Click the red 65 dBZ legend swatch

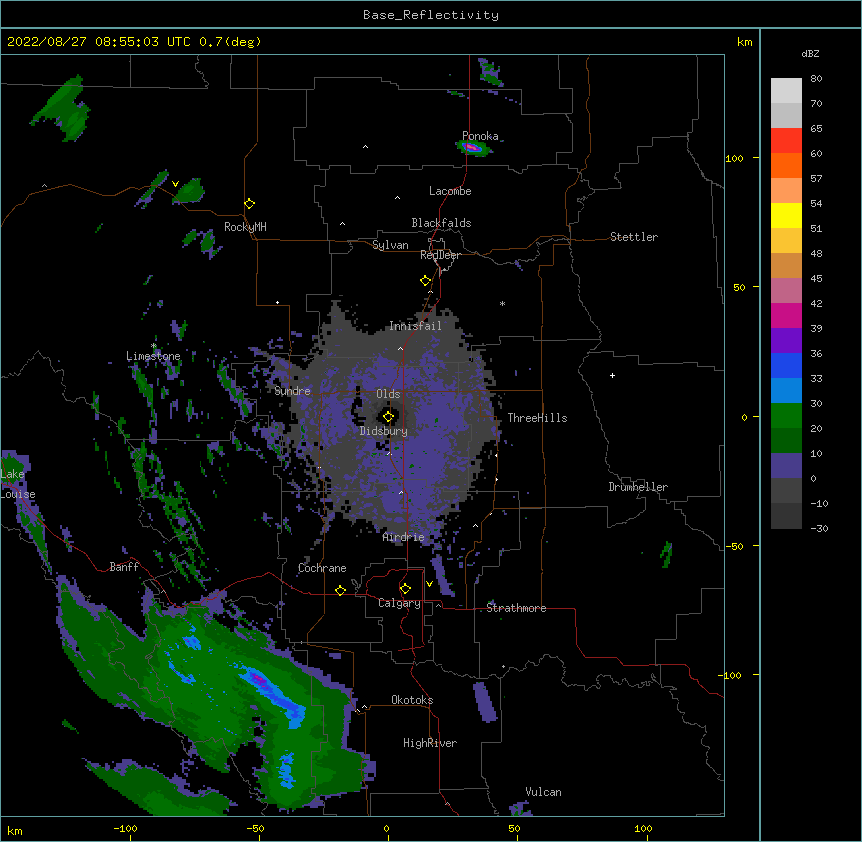point(786,141)
